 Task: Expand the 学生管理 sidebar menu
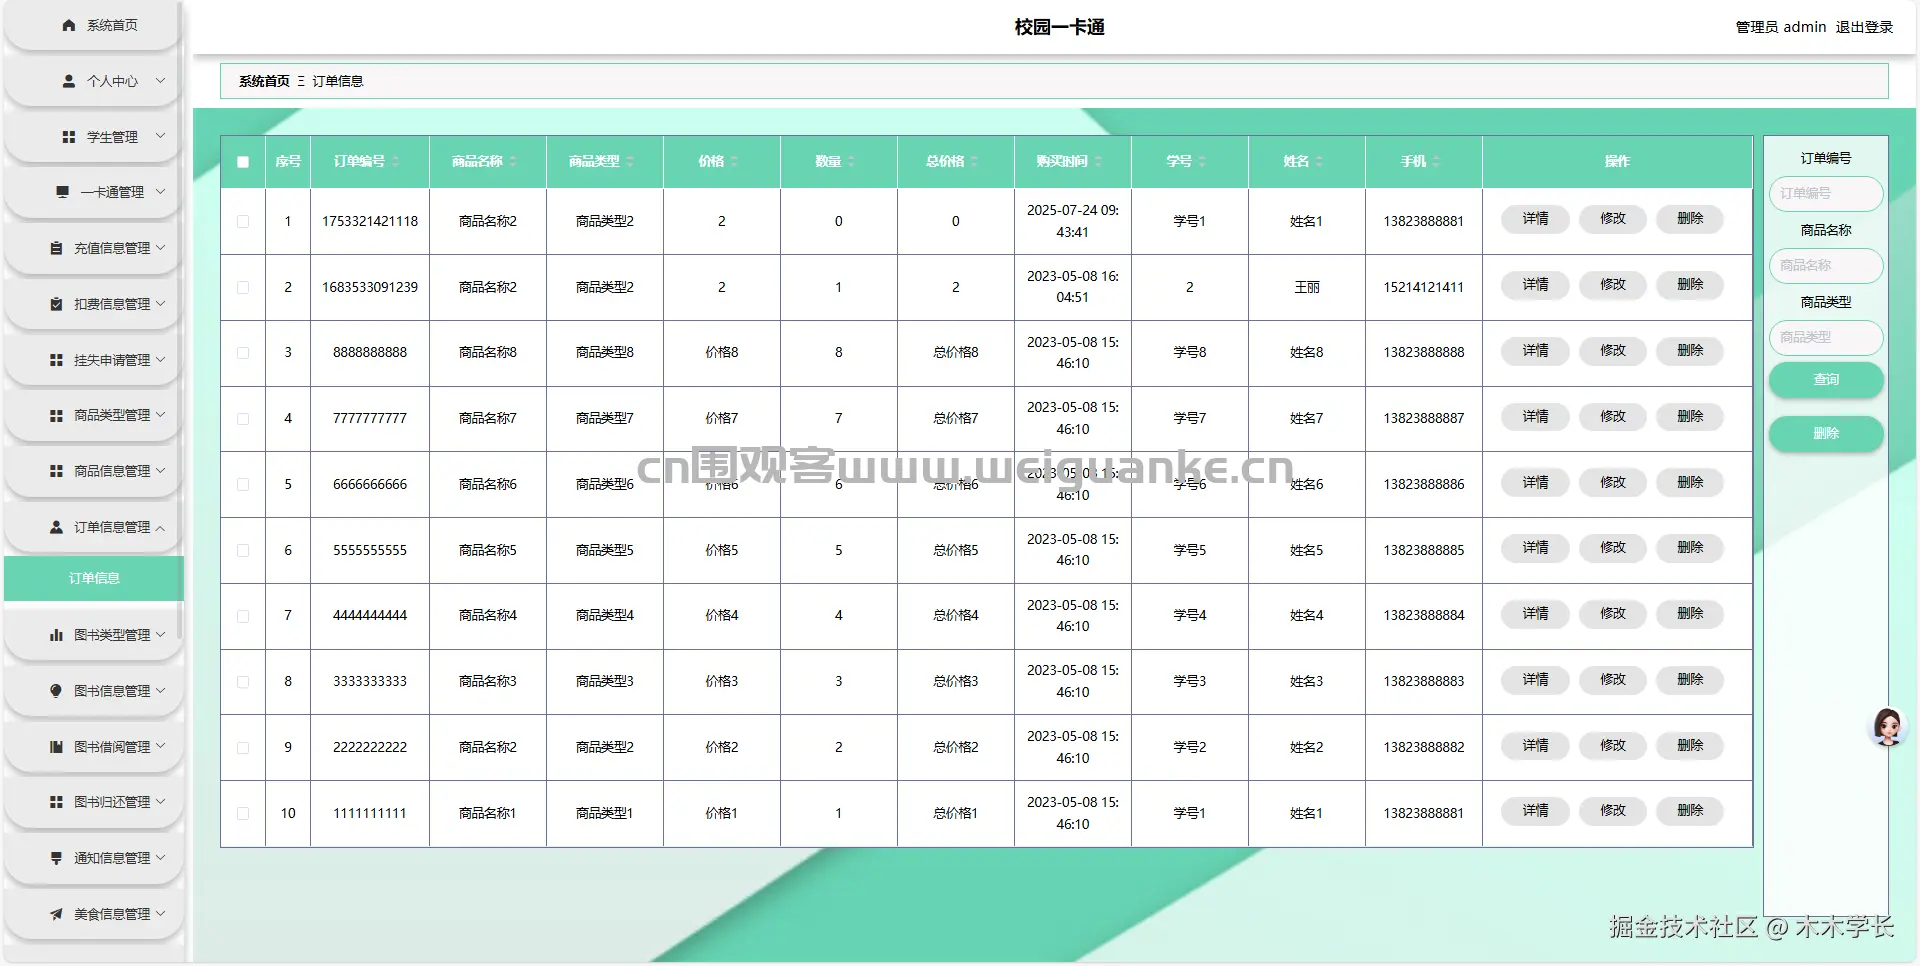pyautogui.click(x=94, y=137)
